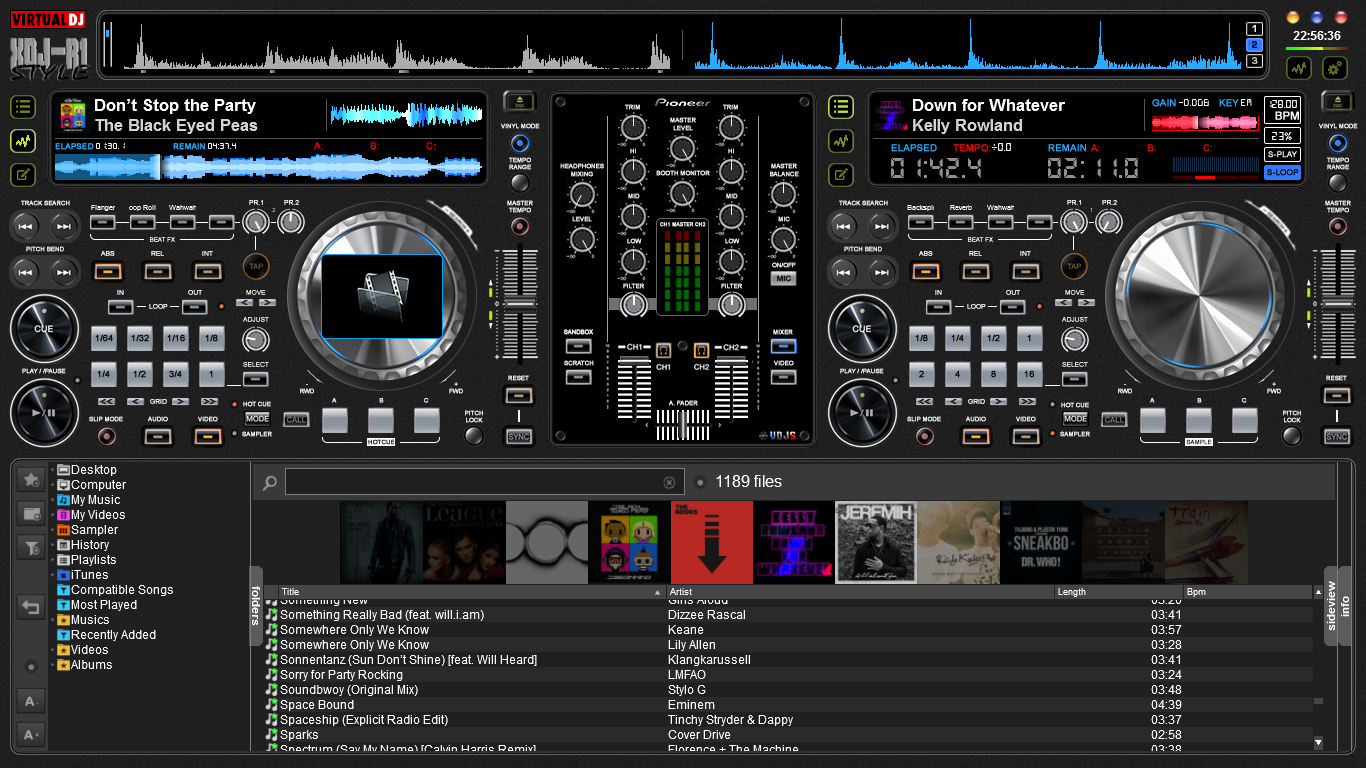The height and width of the screenshot is (768, 1366).
Task: Create filter folder icon in browser sidebar
Action: (31, 547)
